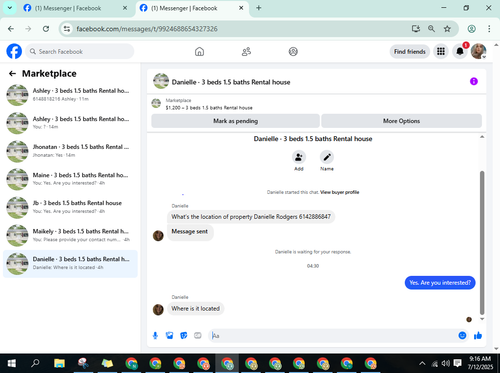Click 'Where is it located' message
The width and height of the screenshot is (500, 373).
tap(196, 309)
